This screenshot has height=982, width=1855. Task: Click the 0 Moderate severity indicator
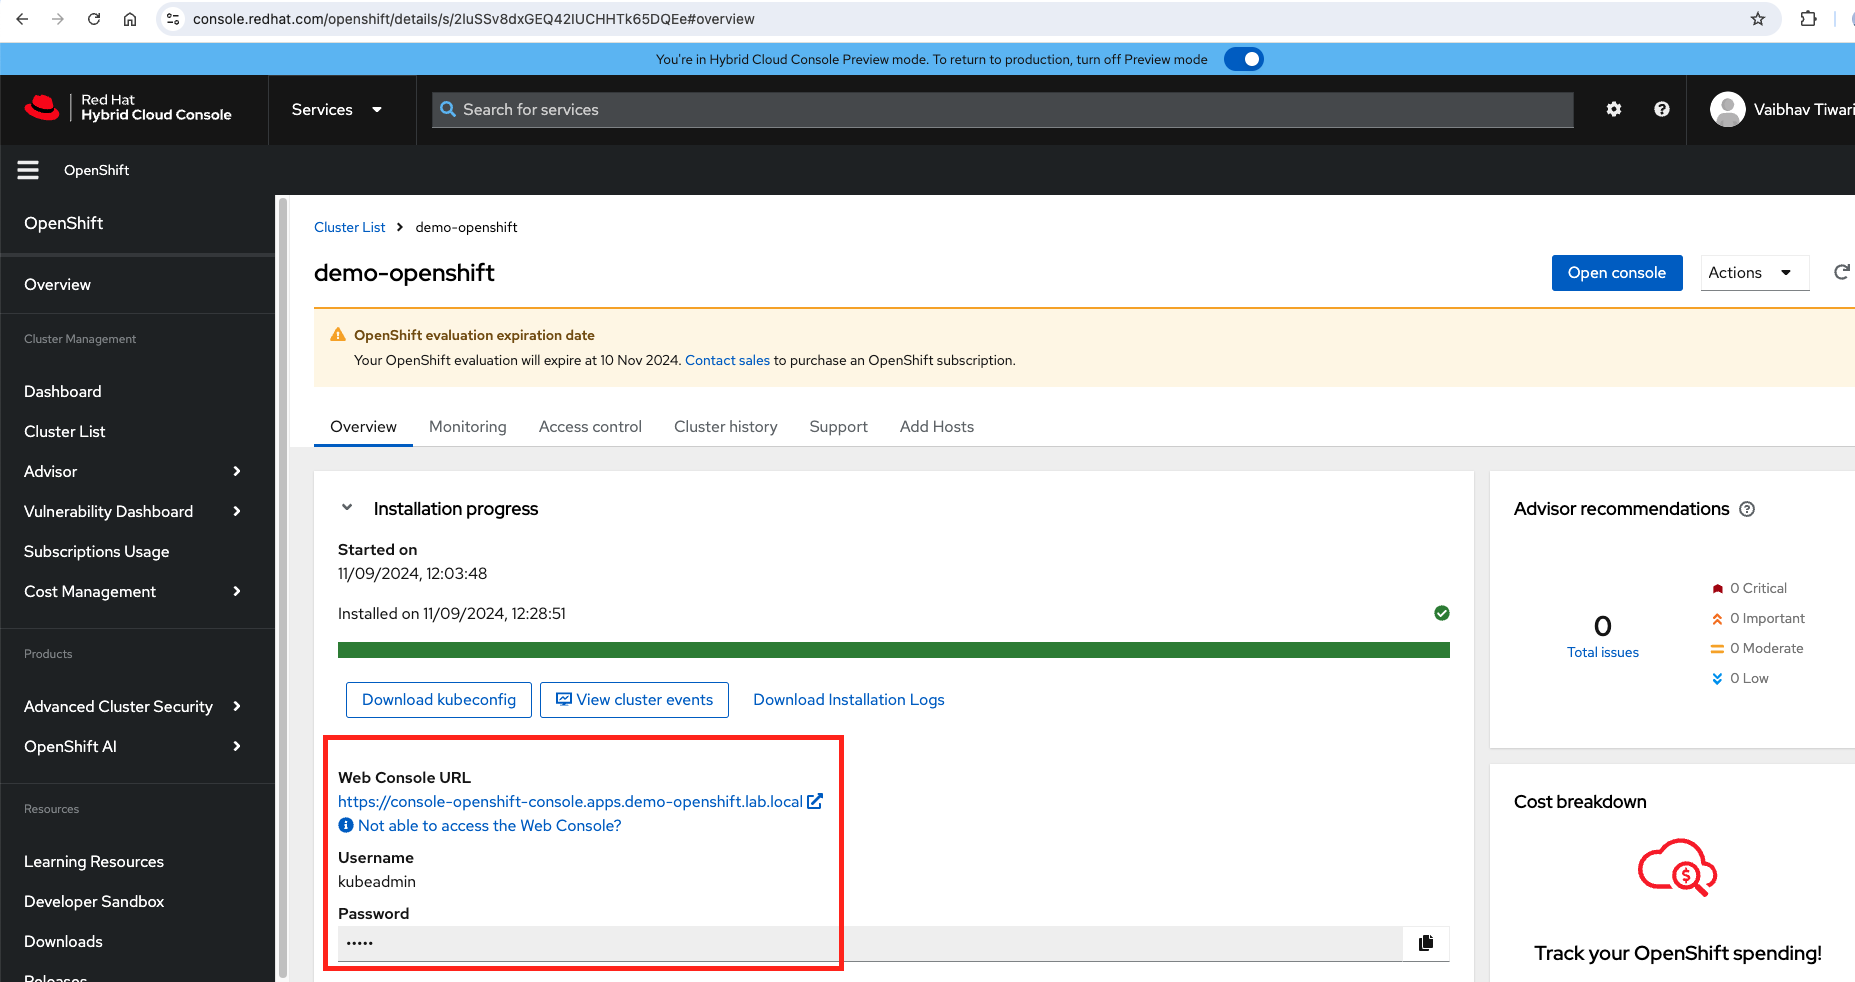(x=1757, y=648)
